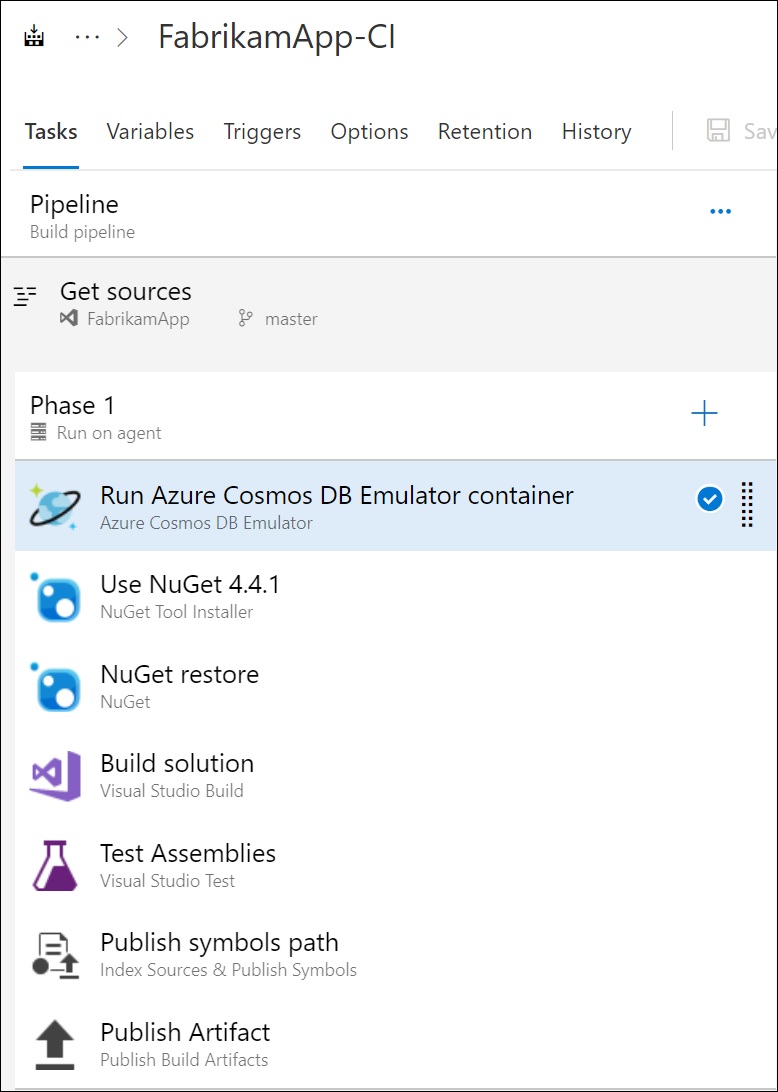The image size is (778, 1092).
Task: Click the build pipeline icon in breadcrumb
Action: (36, 38)
